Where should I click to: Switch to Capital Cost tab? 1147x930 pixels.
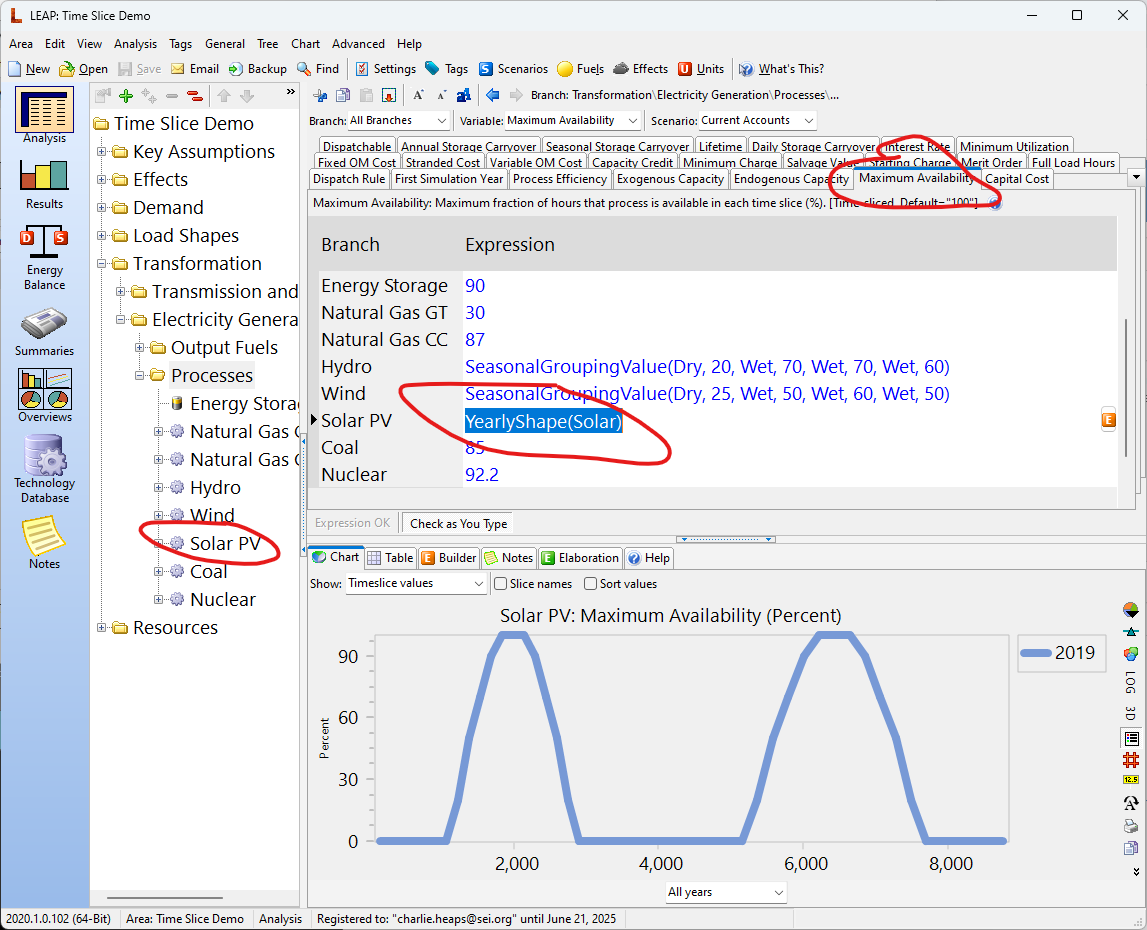coord(1017,179)
